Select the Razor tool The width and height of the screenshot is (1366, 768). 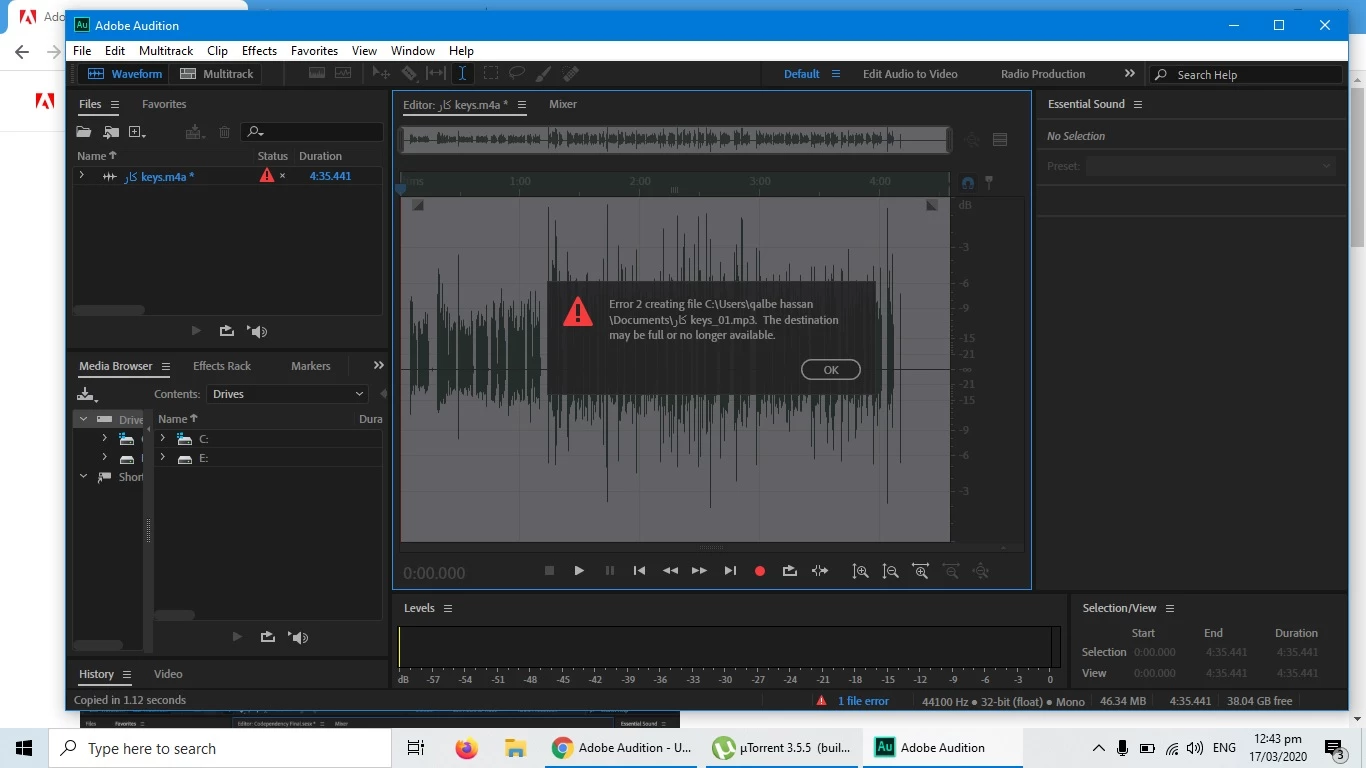(x=409, y=73)
